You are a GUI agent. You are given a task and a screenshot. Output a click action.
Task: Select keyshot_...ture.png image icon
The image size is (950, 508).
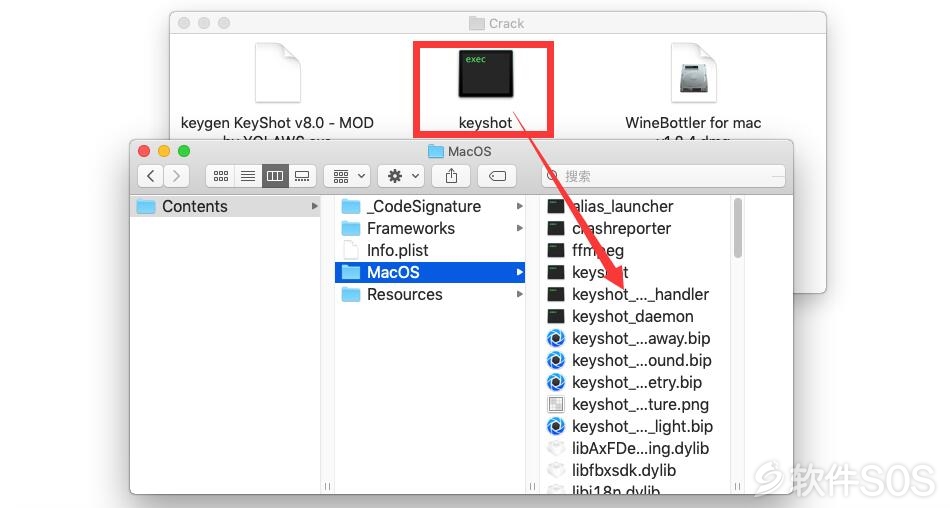pyautogui.click(x=556, y=404)
